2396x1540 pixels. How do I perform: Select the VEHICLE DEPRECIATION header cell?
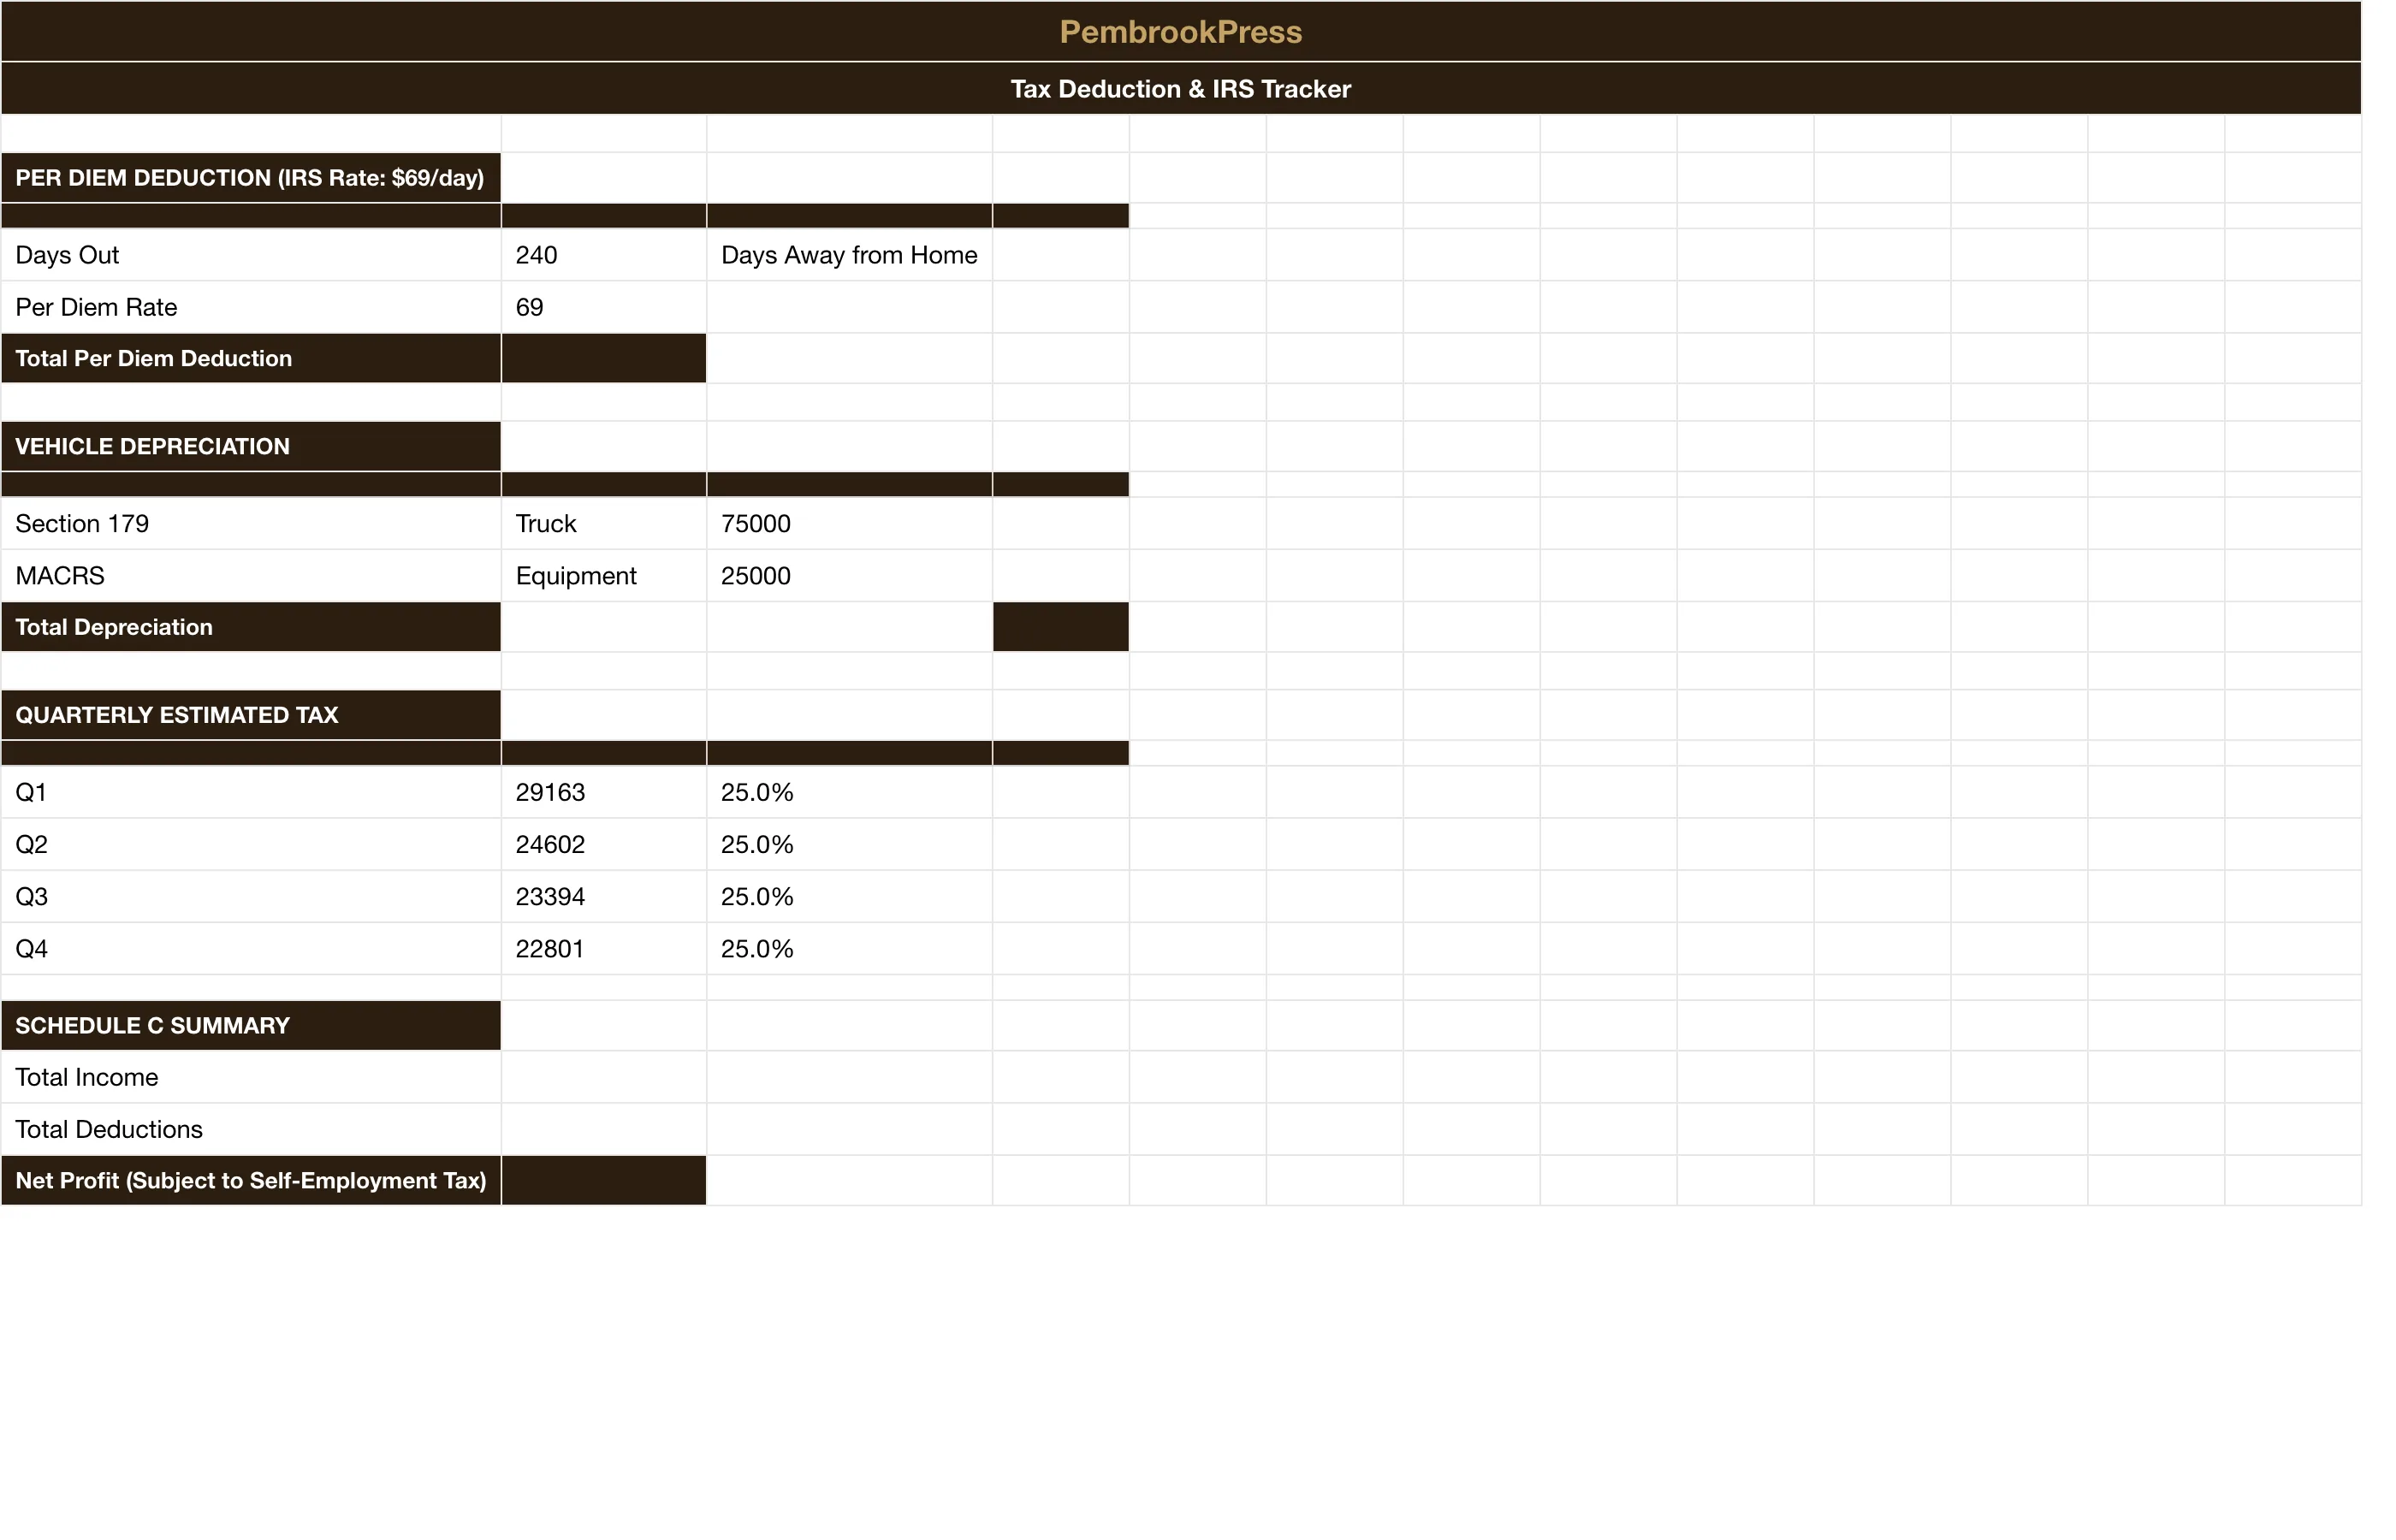(x=251, y=446)
